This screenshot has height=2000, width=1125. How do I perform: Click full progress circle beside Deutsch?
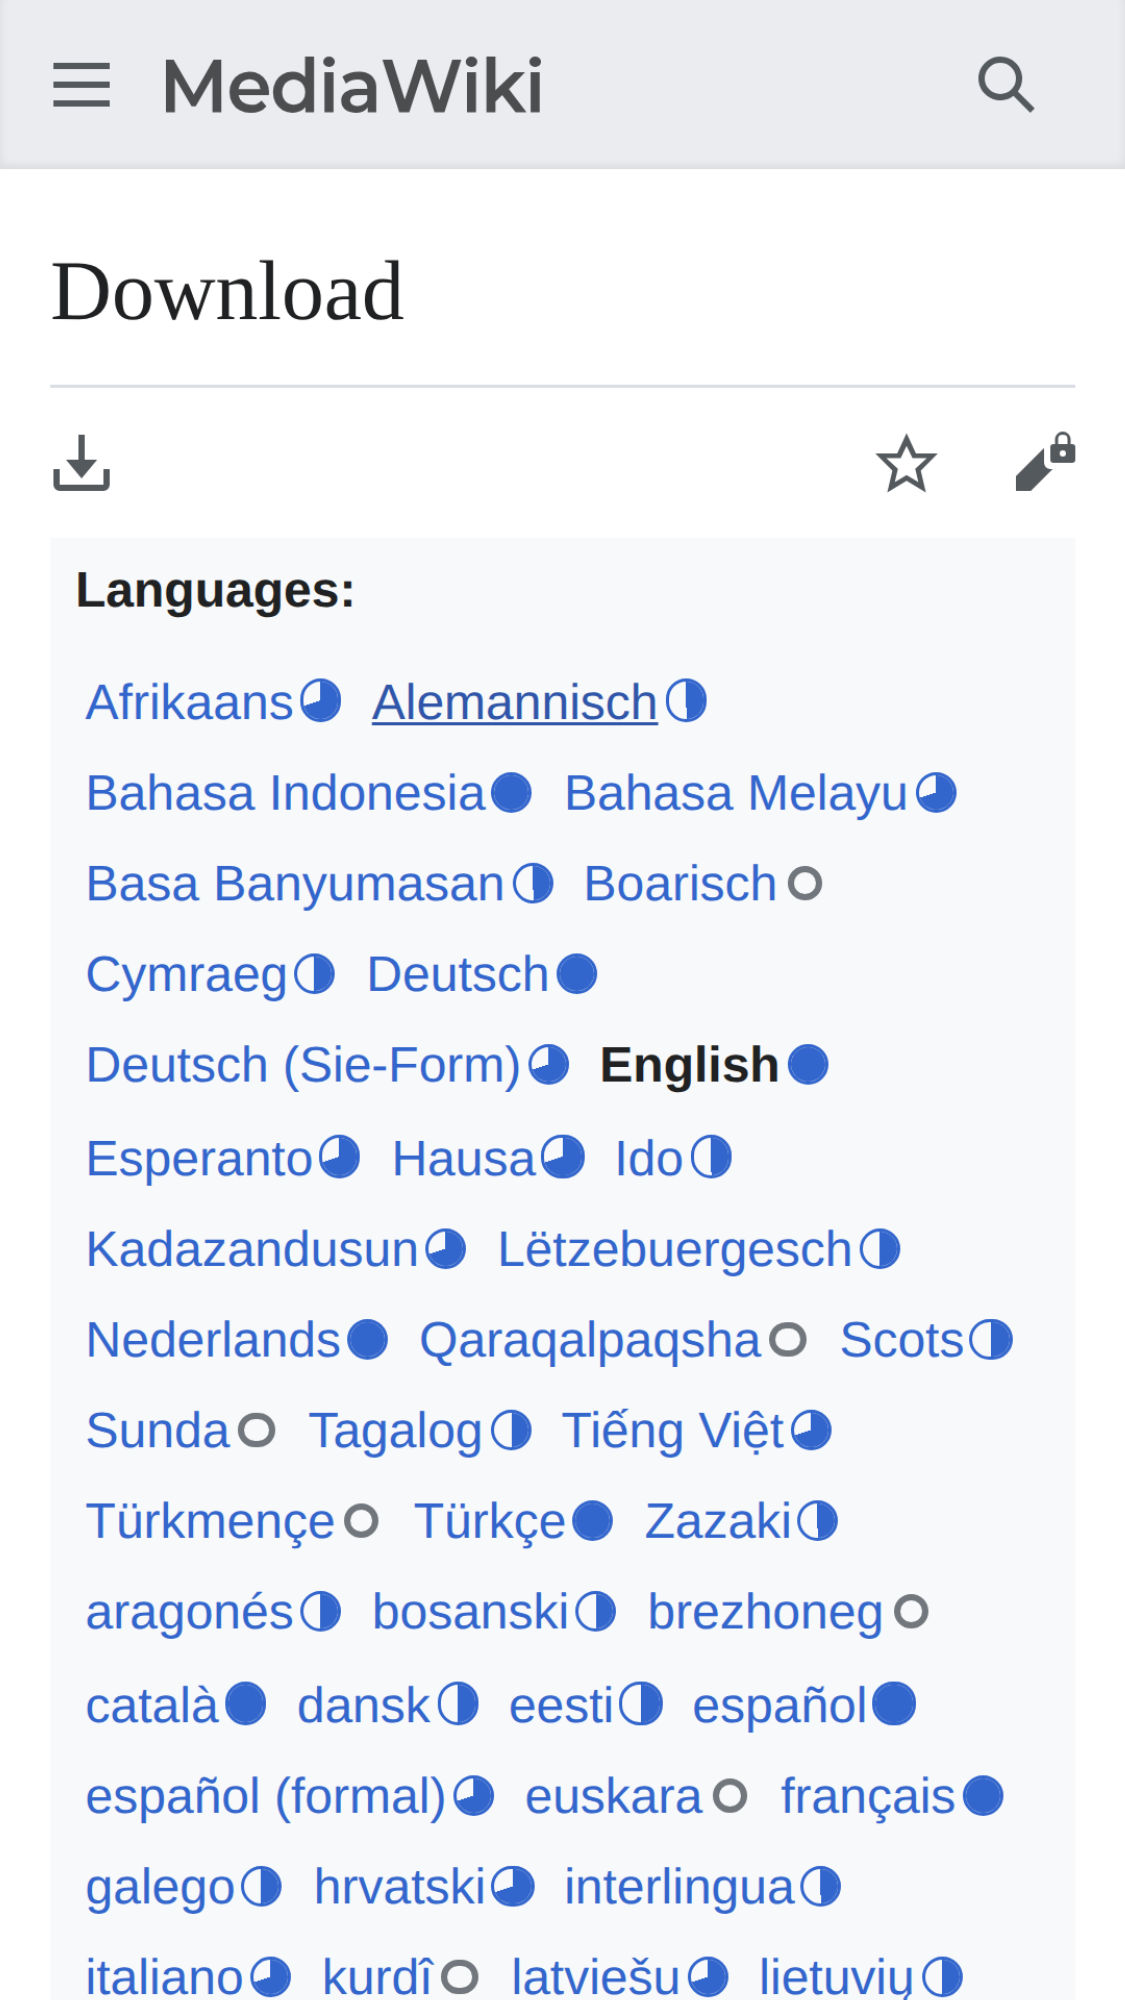[x=577, y=974]
